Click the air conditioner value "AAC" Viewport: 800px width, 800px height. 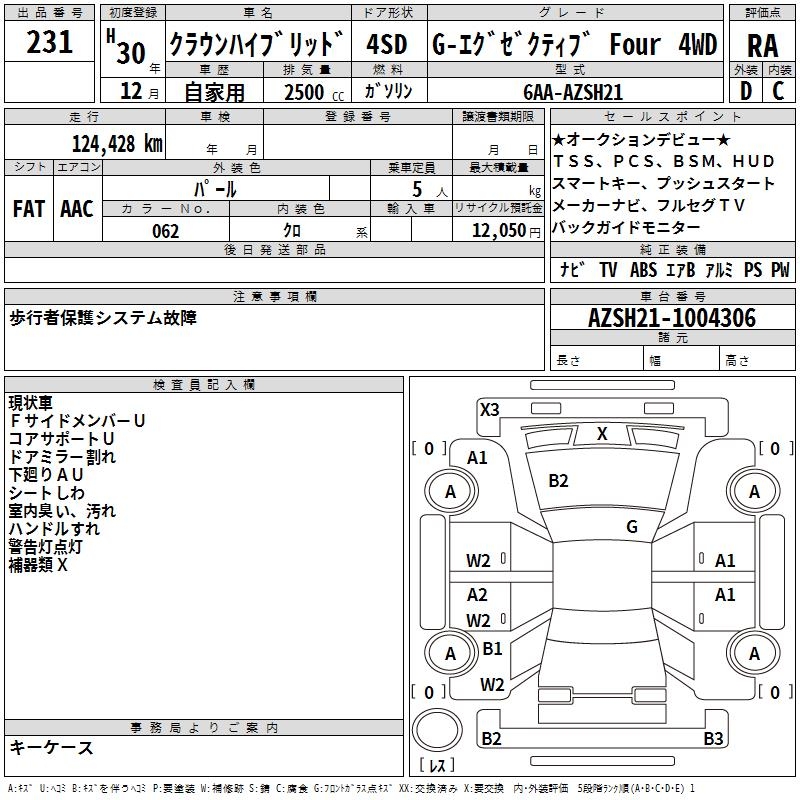click(x=77, y=209)
